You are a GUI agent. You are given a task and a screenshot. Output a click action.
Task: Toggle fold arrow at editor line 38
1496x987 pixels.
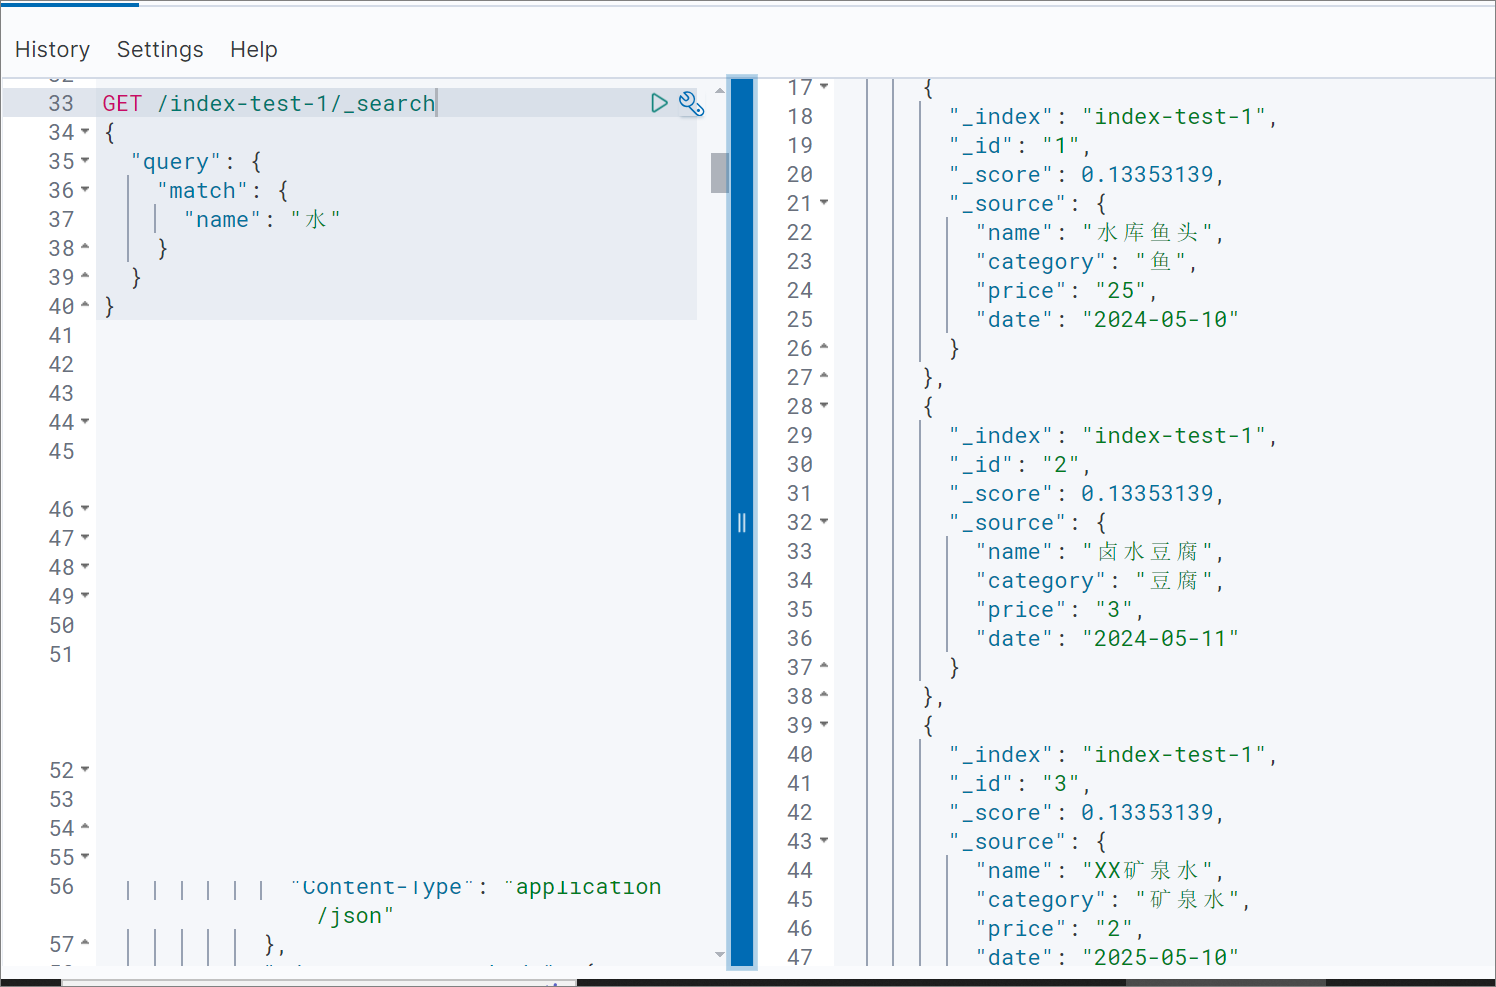(85, 246)
